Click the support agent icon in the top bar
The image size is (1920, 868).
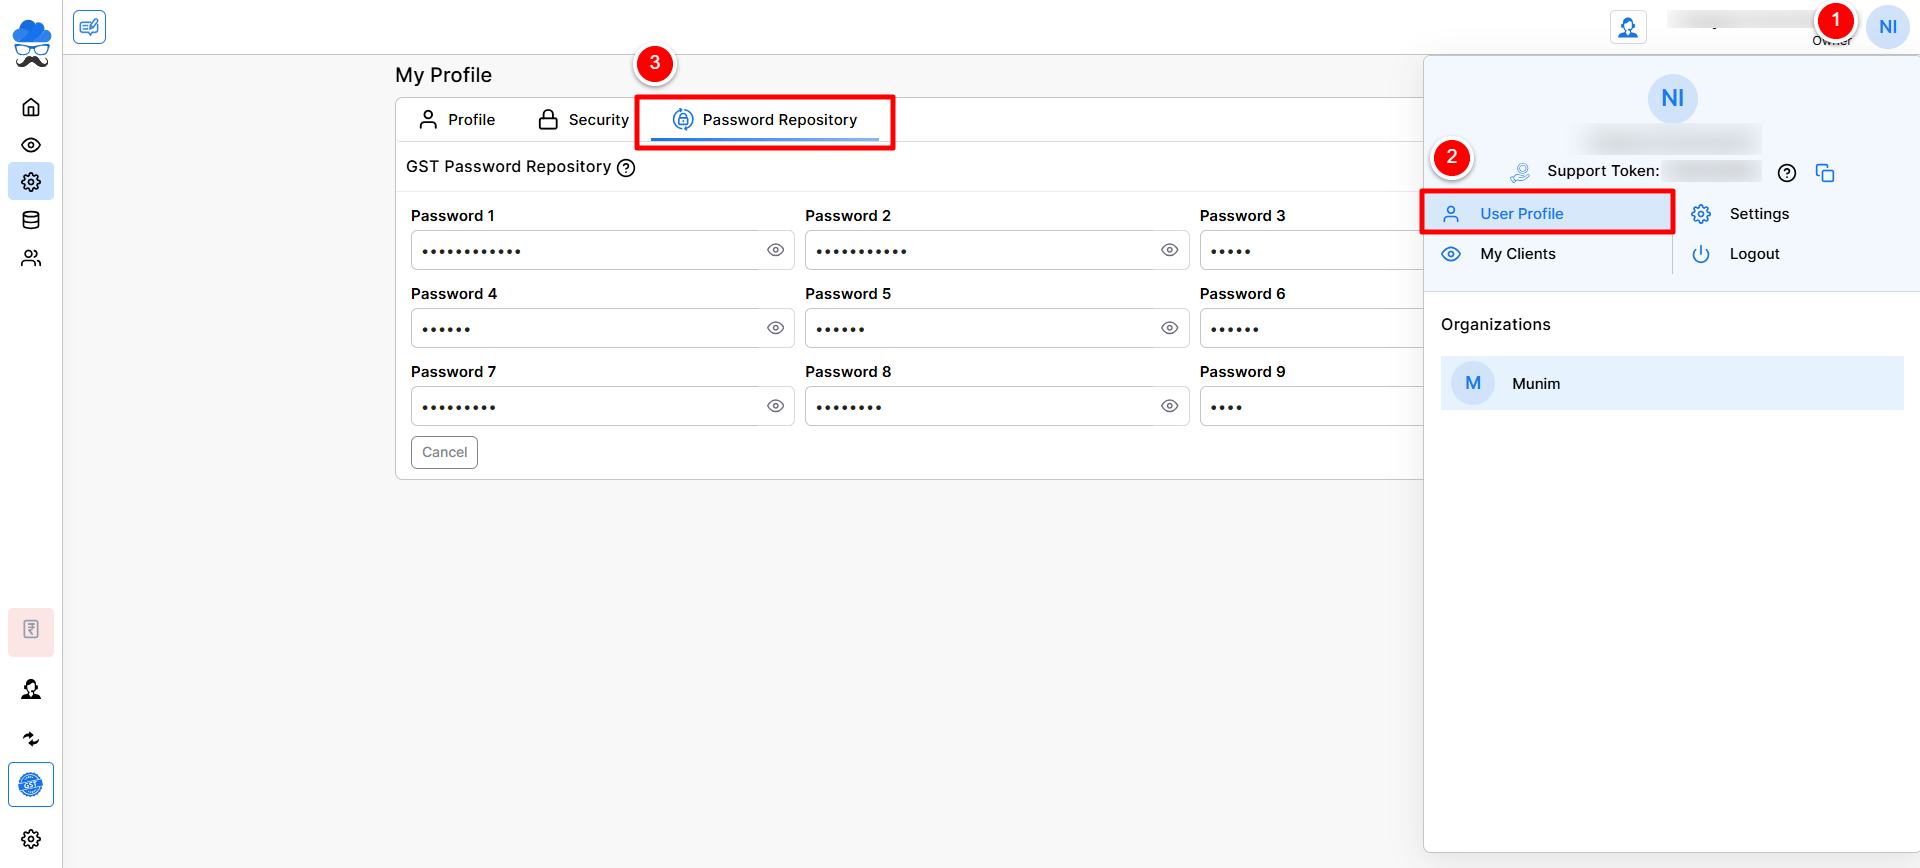[x=1628, y=27]
